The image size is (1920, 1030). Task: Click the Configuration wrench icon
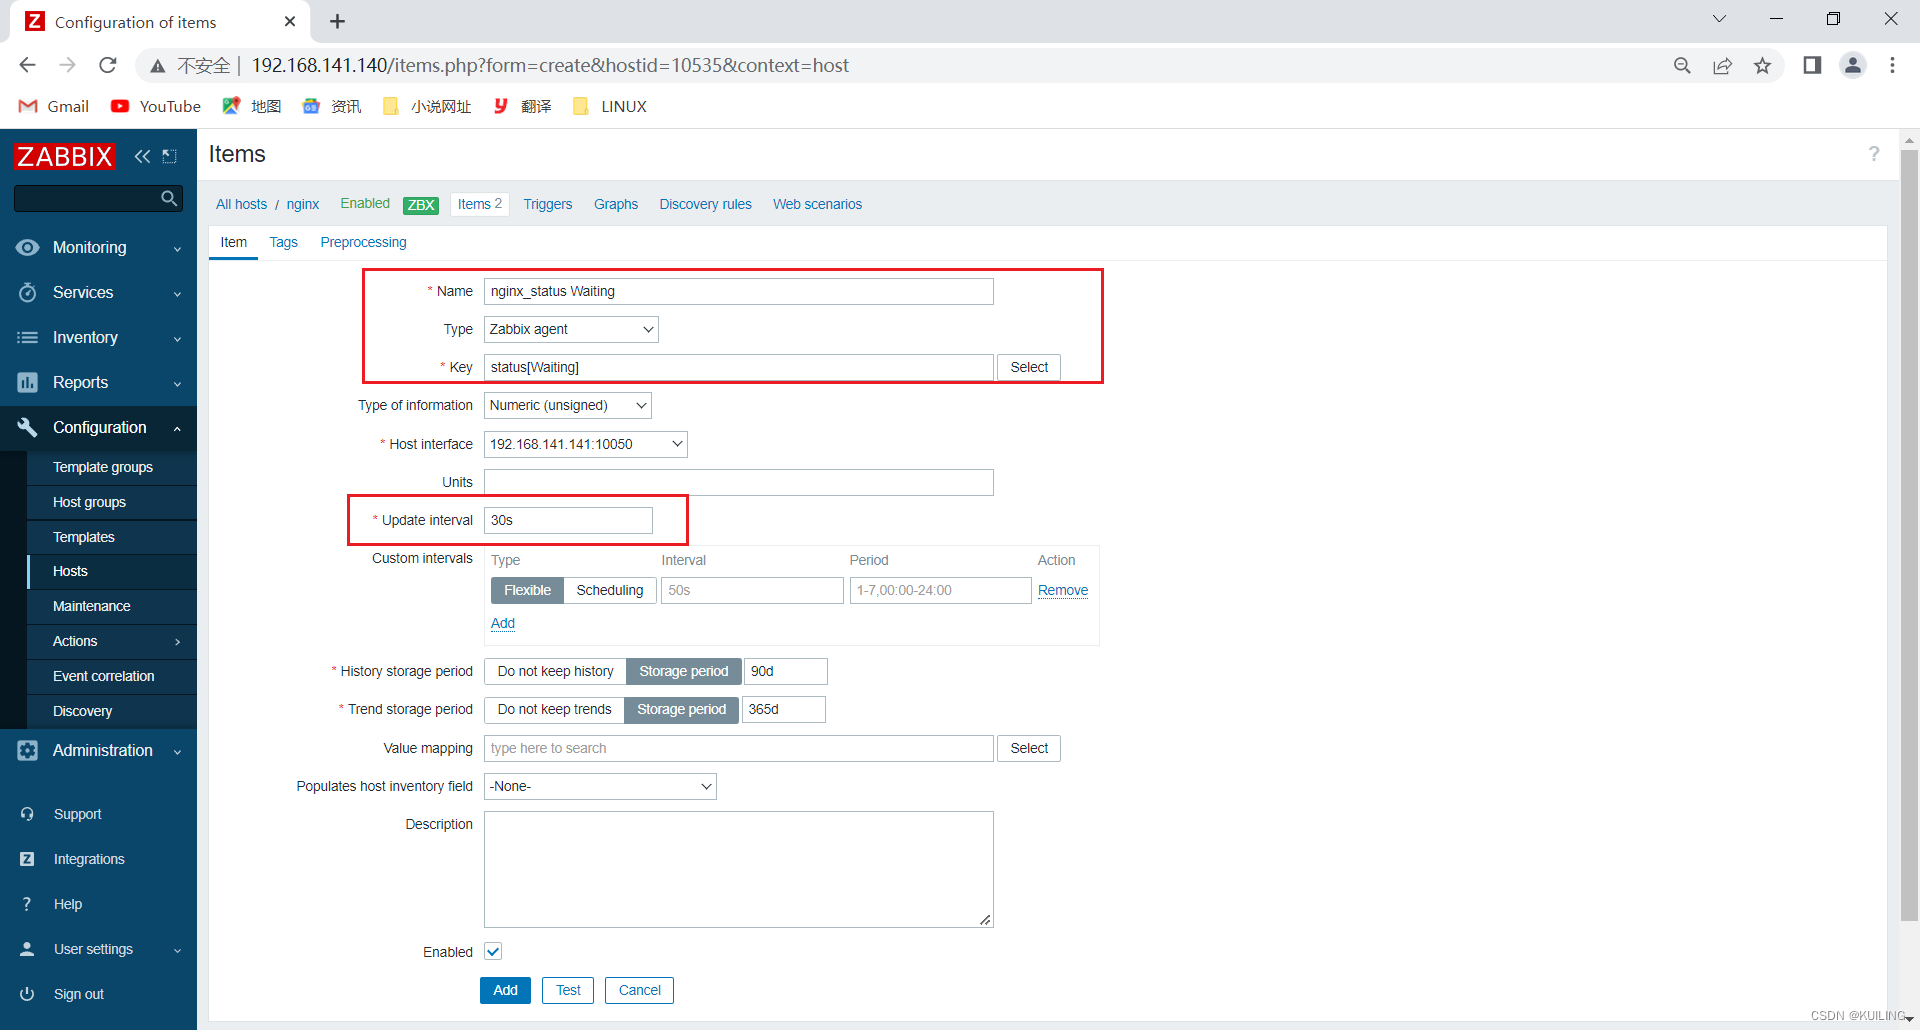coord(27,427)
